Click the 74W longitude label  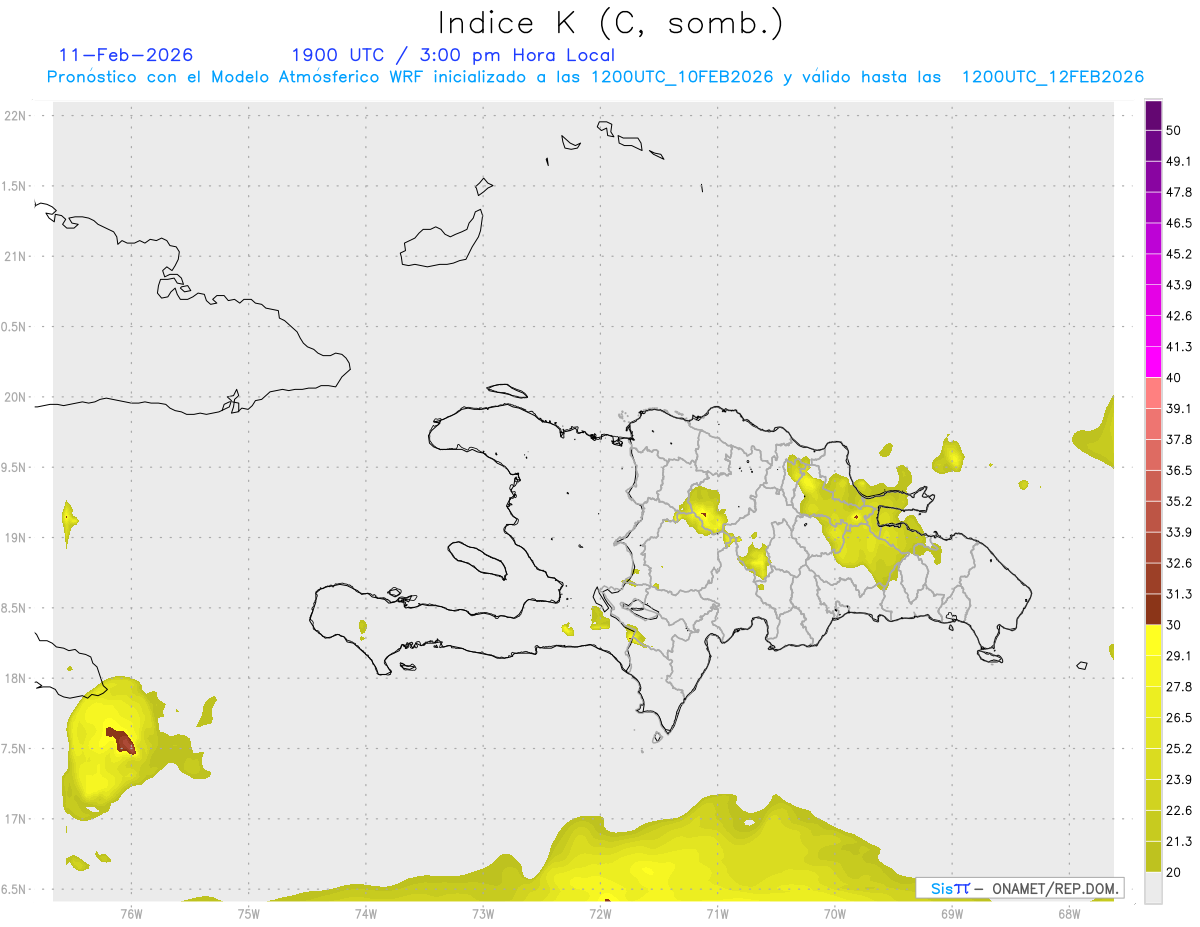pos(366,914)
